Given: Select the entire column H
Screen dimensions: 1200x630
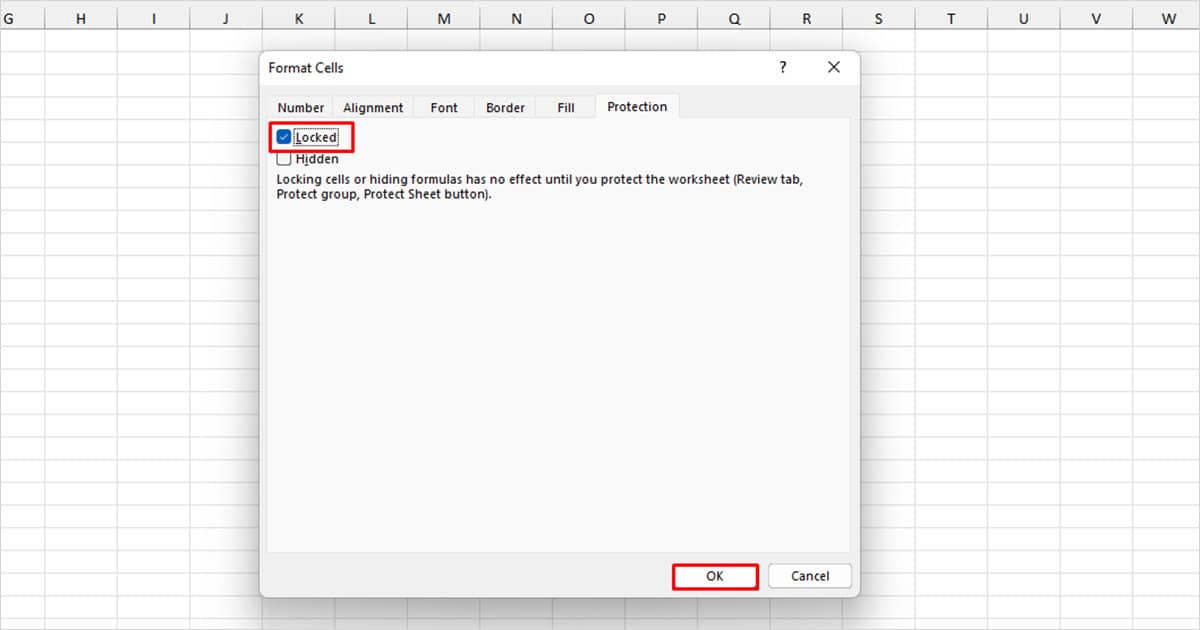Looking at the screenshot, I should (80, 17).
